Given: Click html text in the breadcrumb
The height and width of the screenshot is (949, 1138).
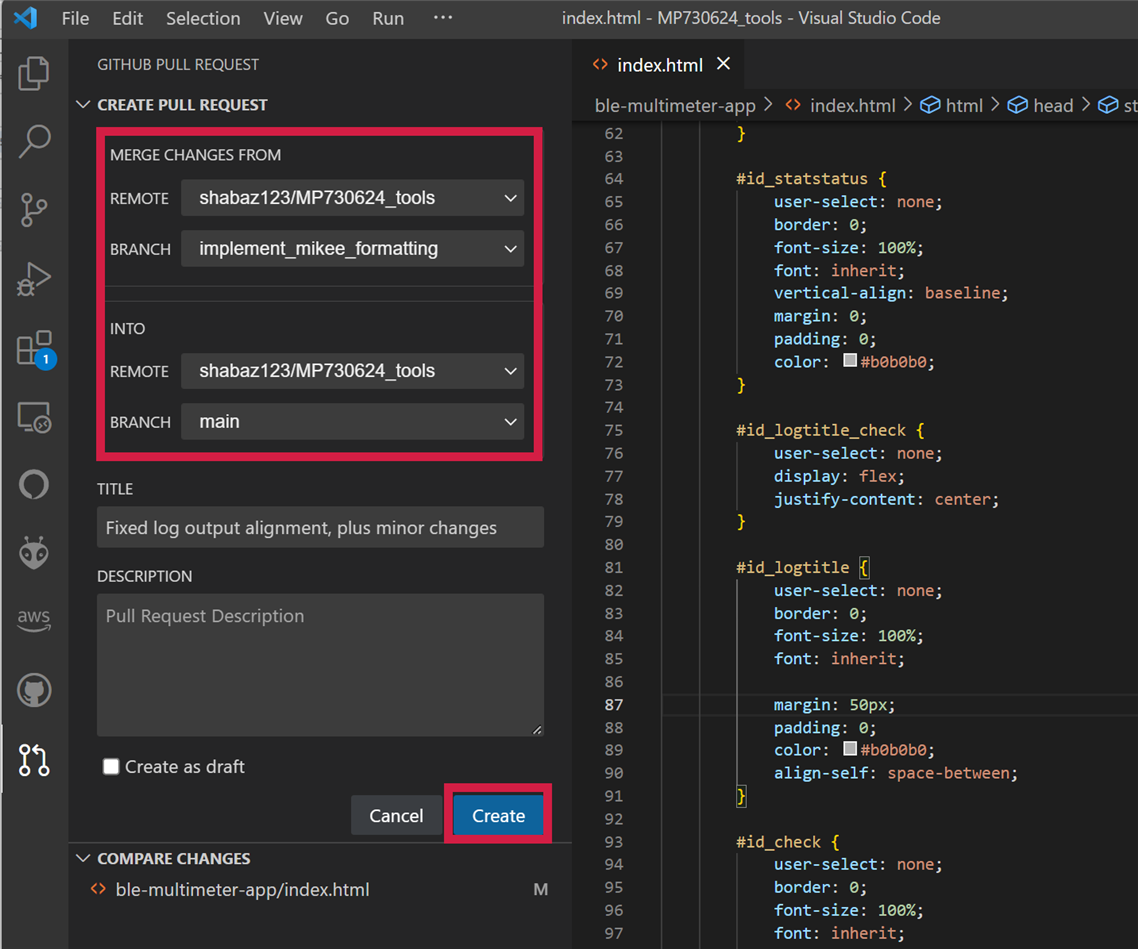Looking at the screenshot, I should point(964,106).
